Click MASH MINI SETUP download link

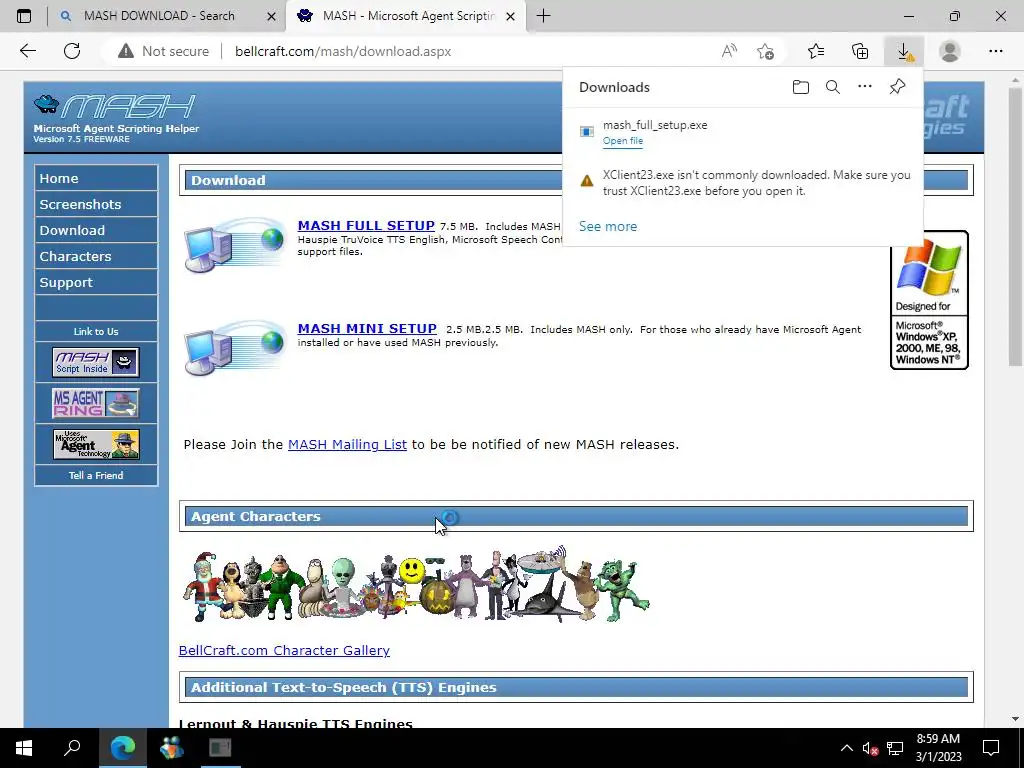pyautogui.click(x=367, y=328)
